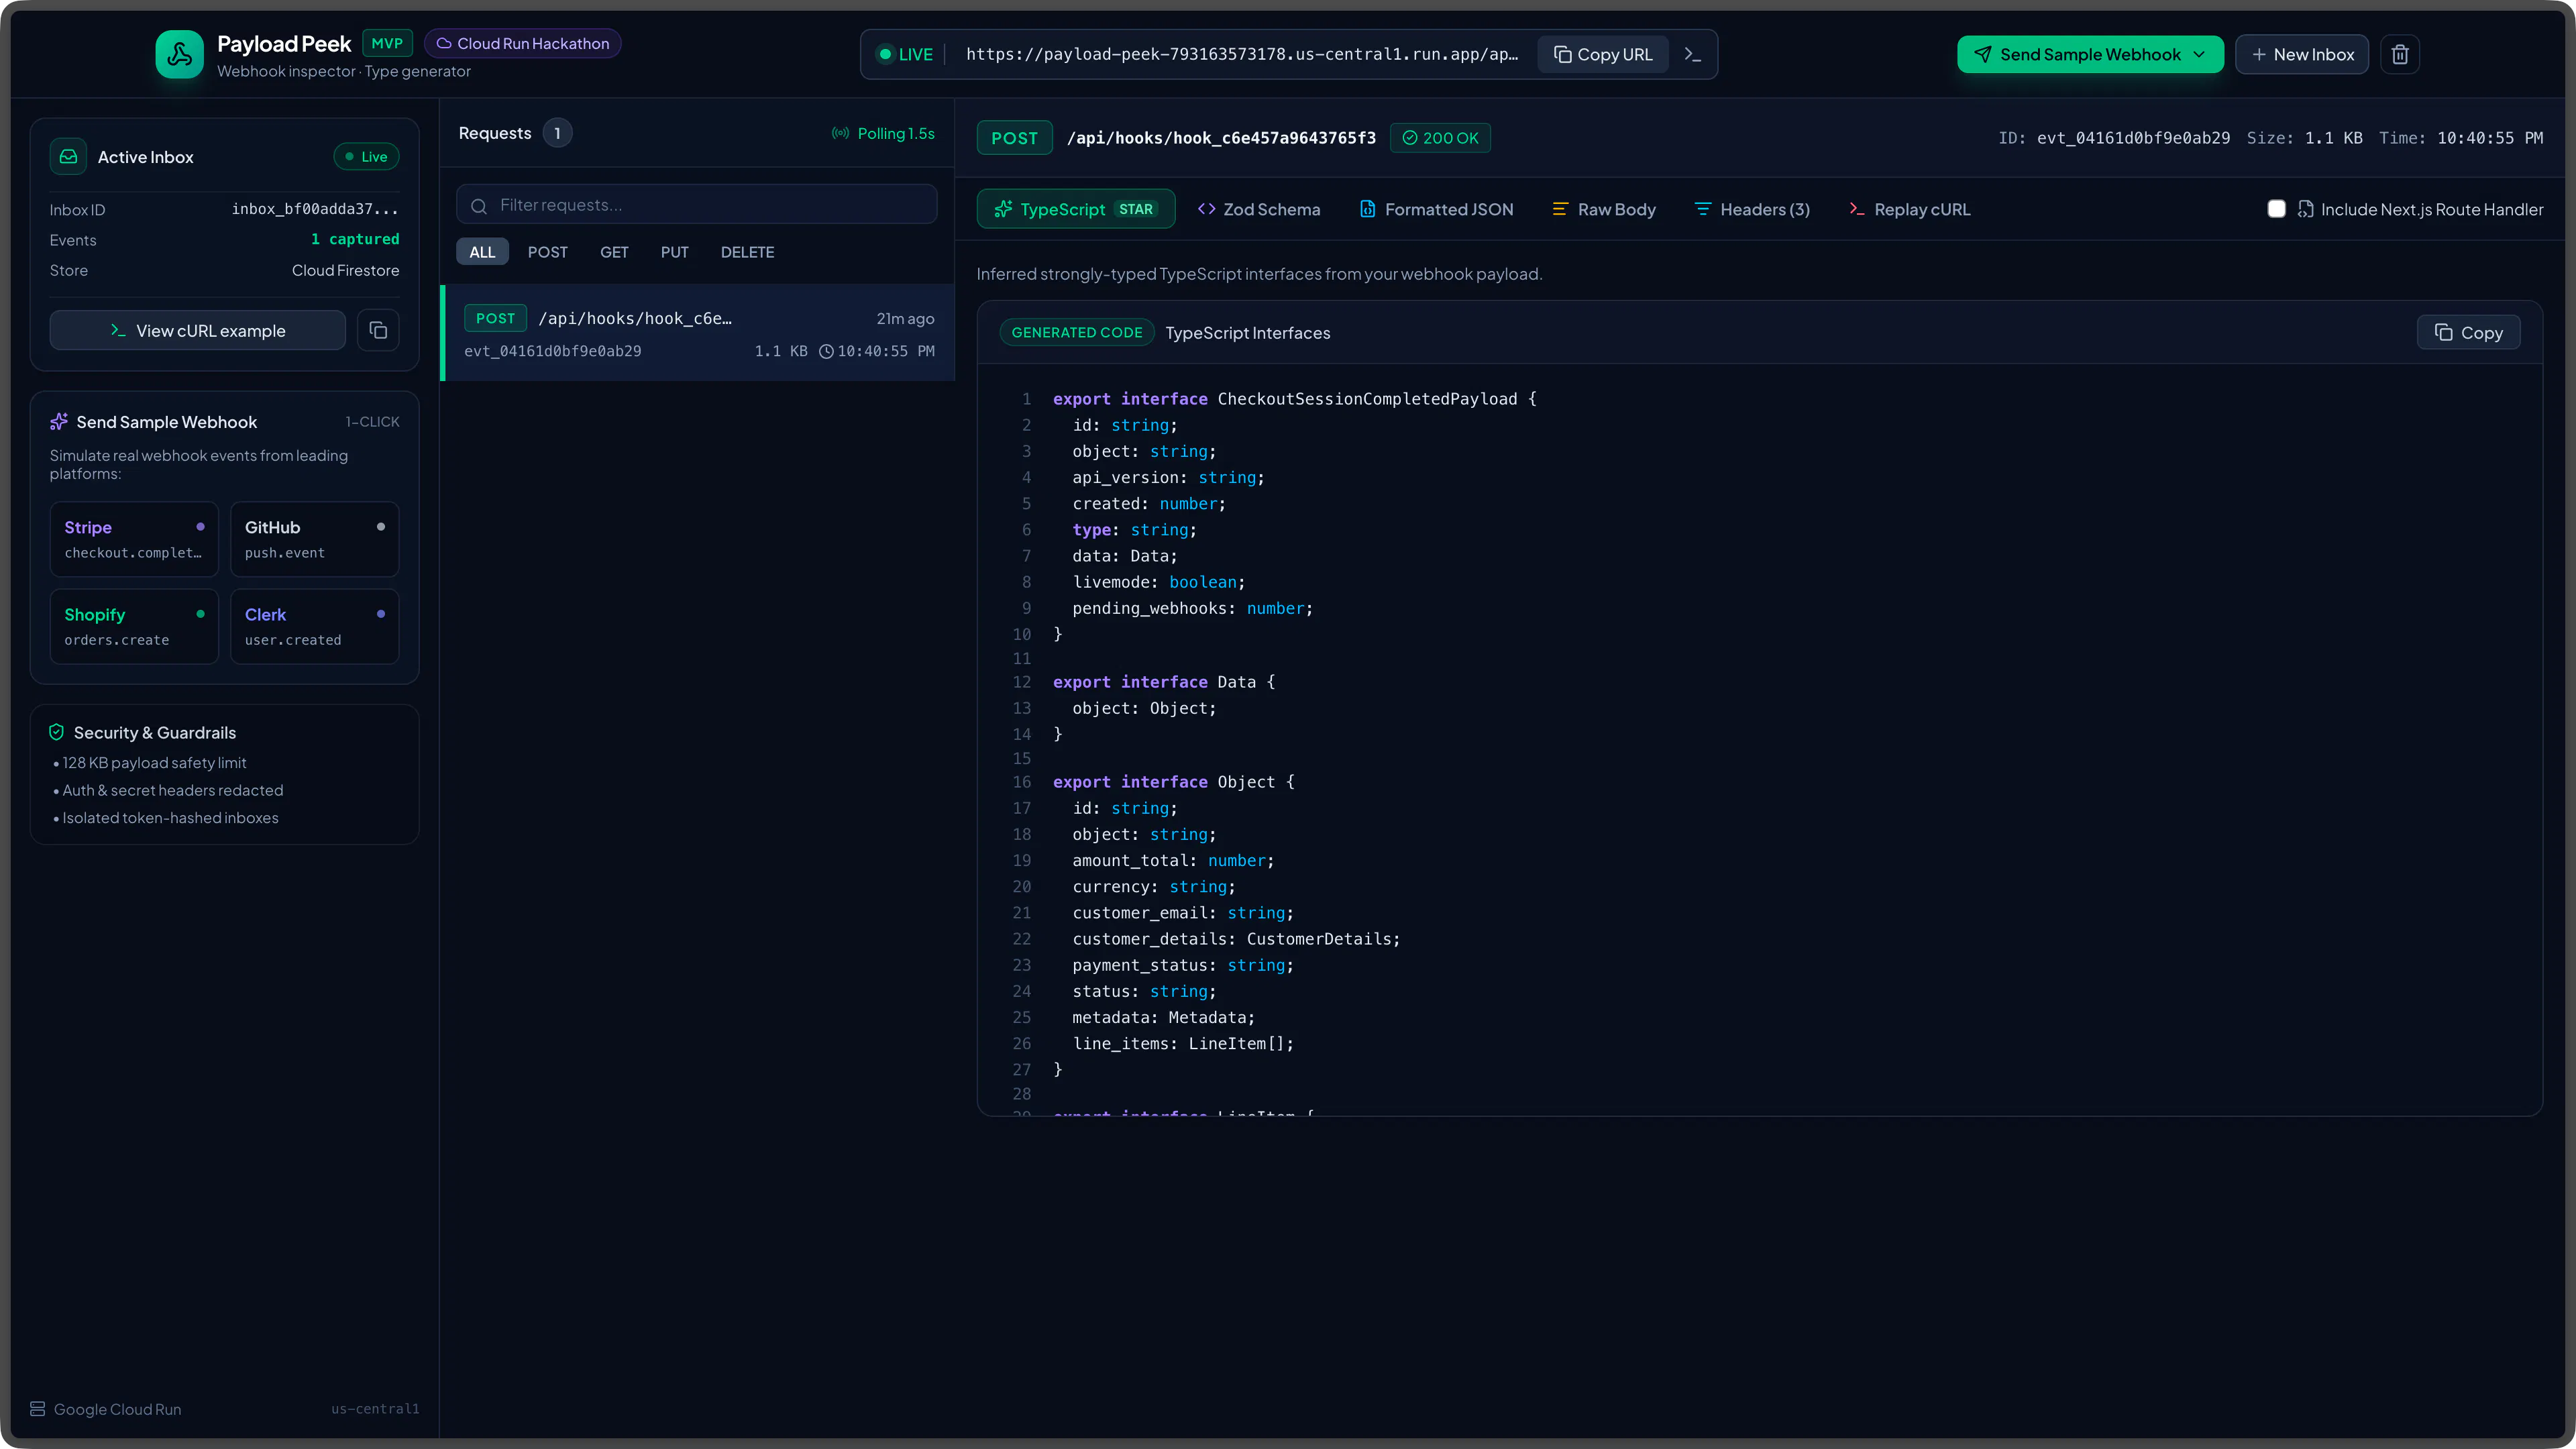Viewport: 2576px width, 1449px height.
Task: Click the Cloud Run Hackathon badge
Action: pyautogui.click(x=523, y=43)
